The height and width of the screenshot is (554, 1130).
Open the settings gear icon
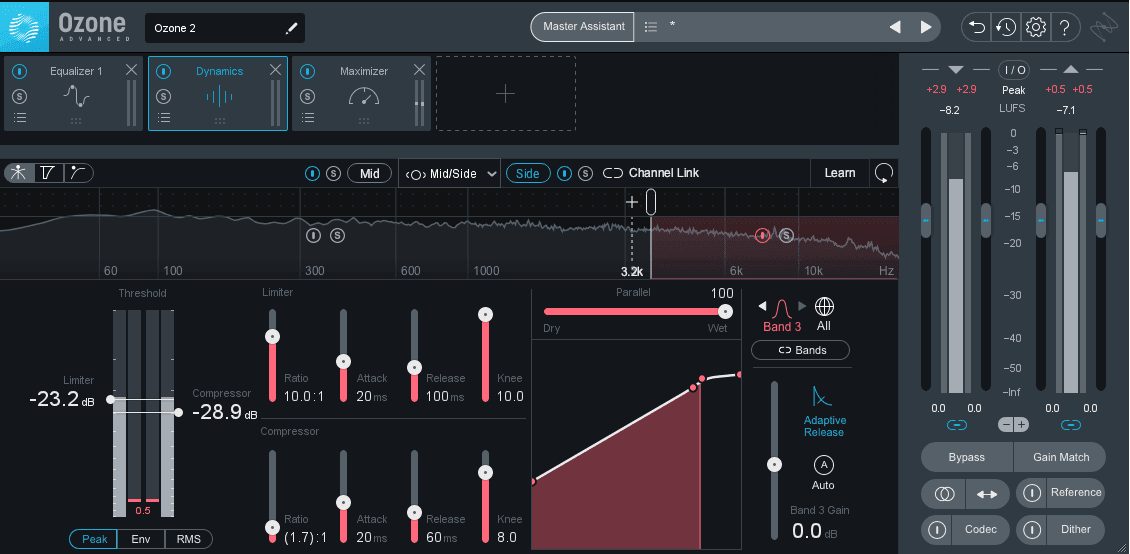point(1036,27)
